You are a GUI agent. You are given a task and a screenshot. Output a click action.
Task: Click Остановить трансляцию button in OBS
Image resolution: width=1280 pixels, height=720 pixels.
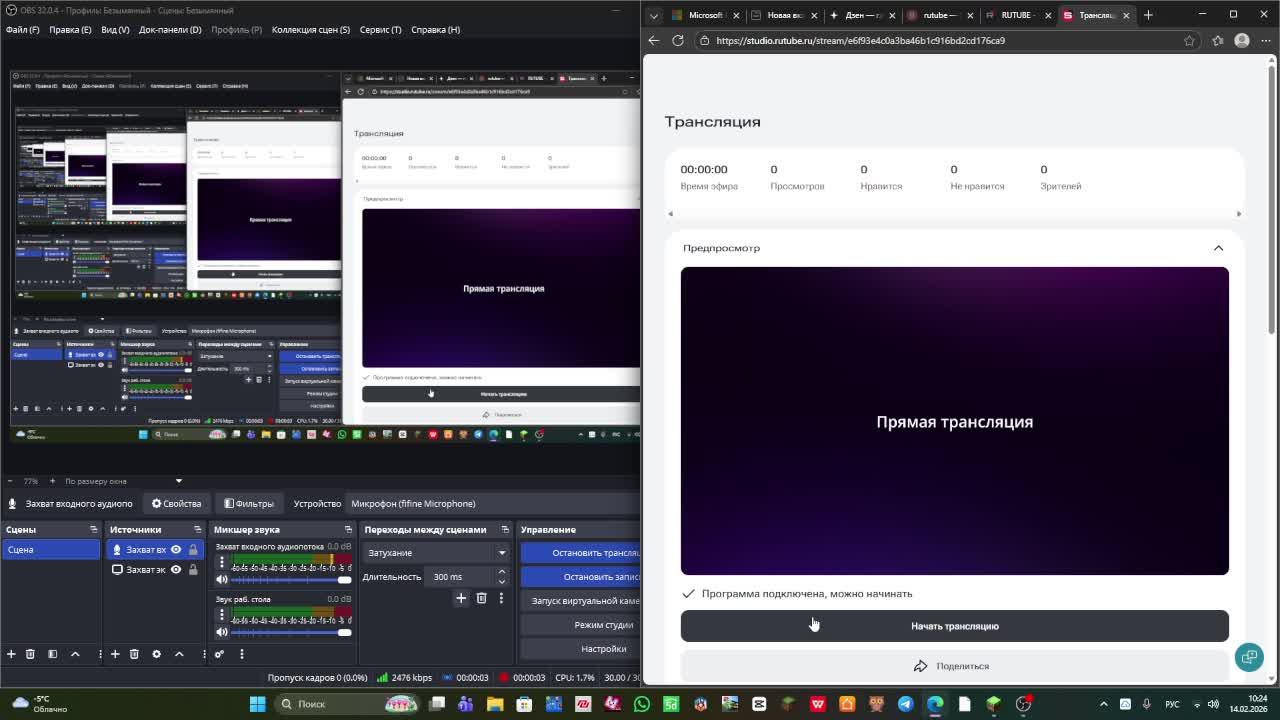[x=580, y=553]
